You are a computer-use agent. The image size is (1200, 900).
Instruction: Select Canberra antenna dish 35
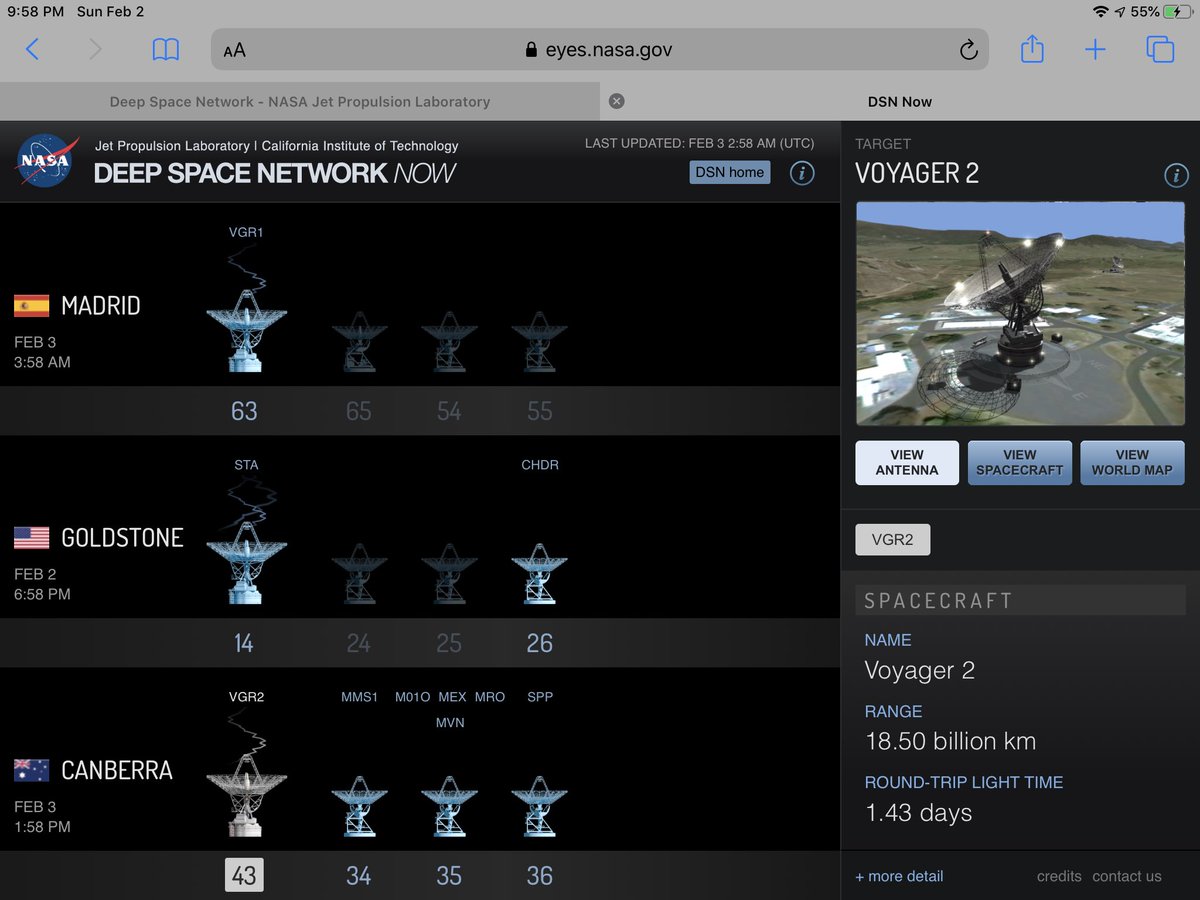tap(449, 806)
